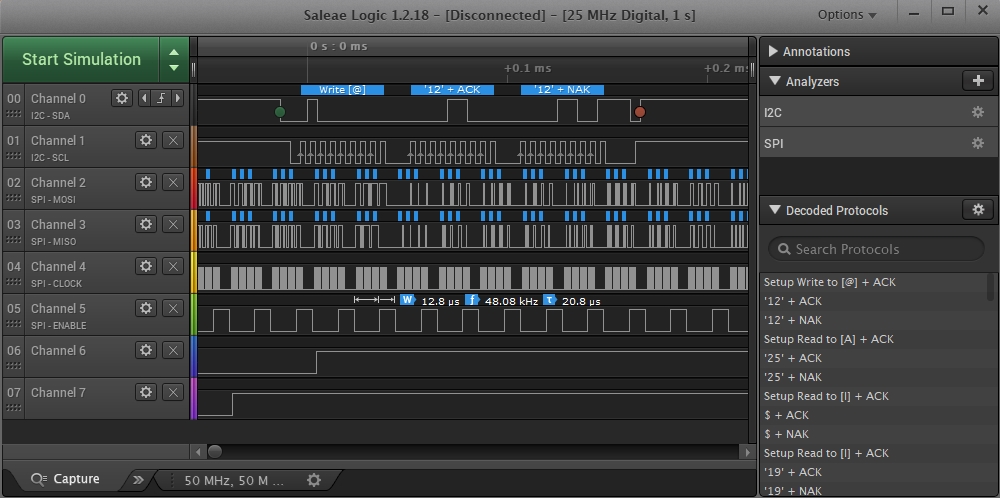Open Channel 1 settings gear
Screen dimensions: 1000x498
click(146, 140)
